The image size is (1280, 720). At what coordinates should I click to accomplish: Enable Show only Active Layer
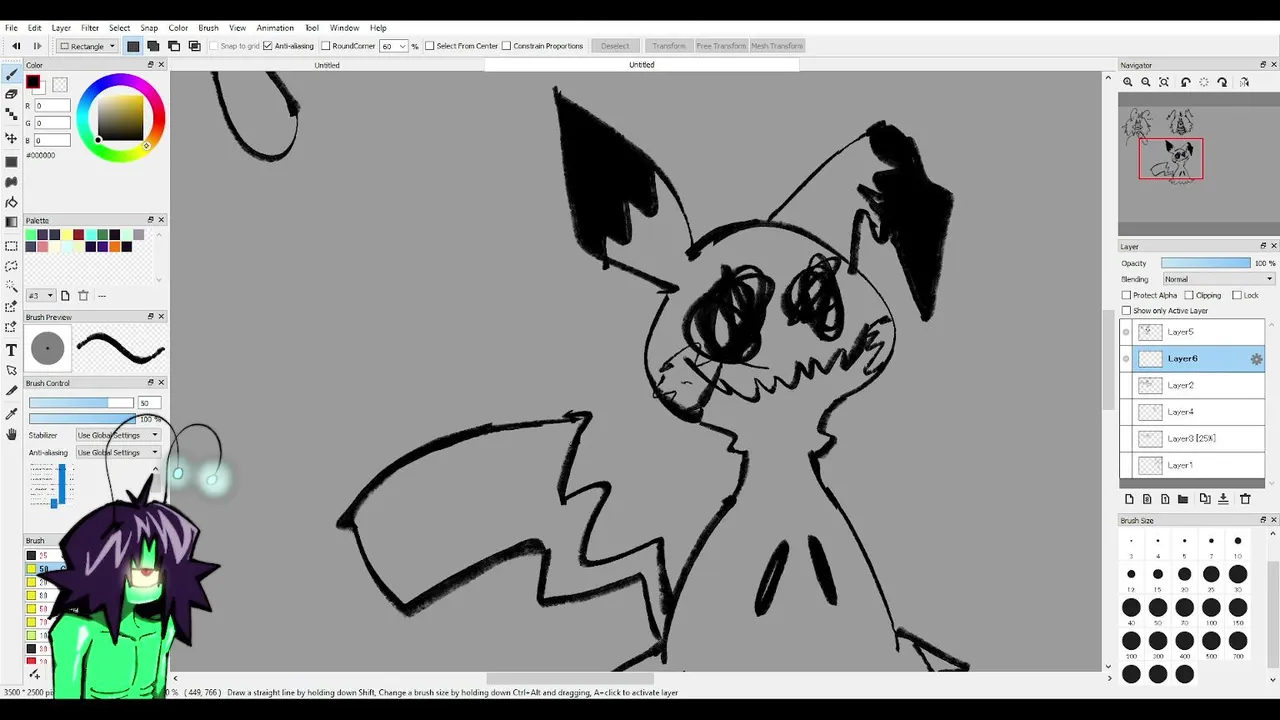1126,311
